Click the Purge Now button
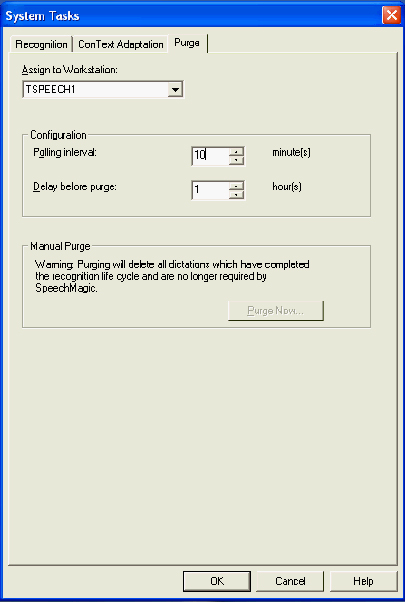This screenshot has width=405, height=602. 276,311
